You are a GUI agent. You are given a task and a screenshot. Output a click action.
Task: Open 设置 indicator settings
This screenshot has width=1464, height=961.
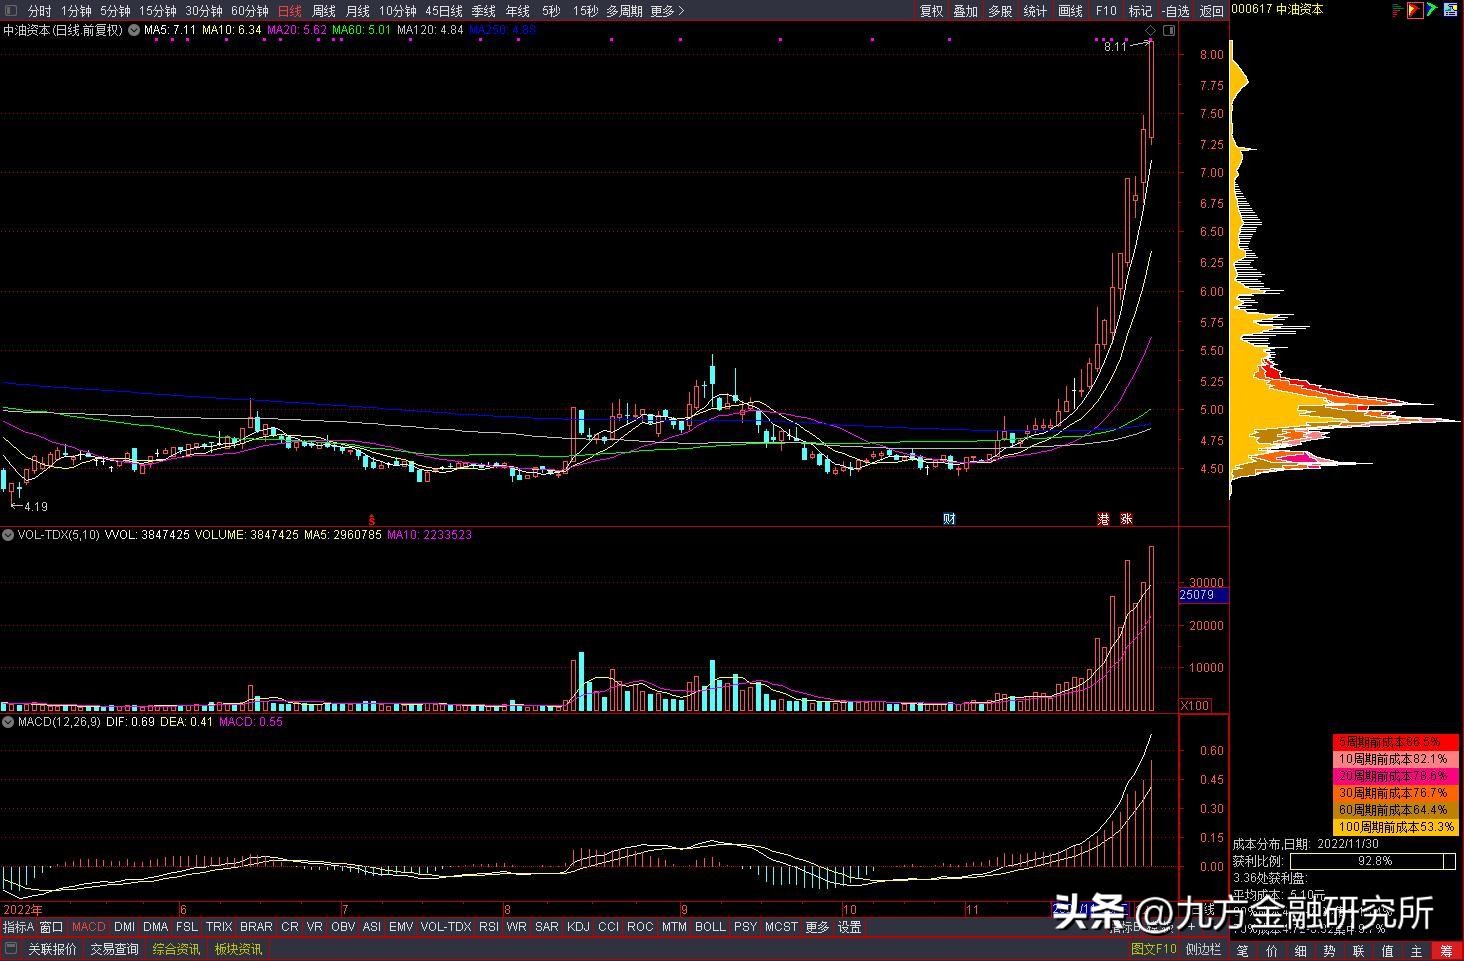point(849,927)
